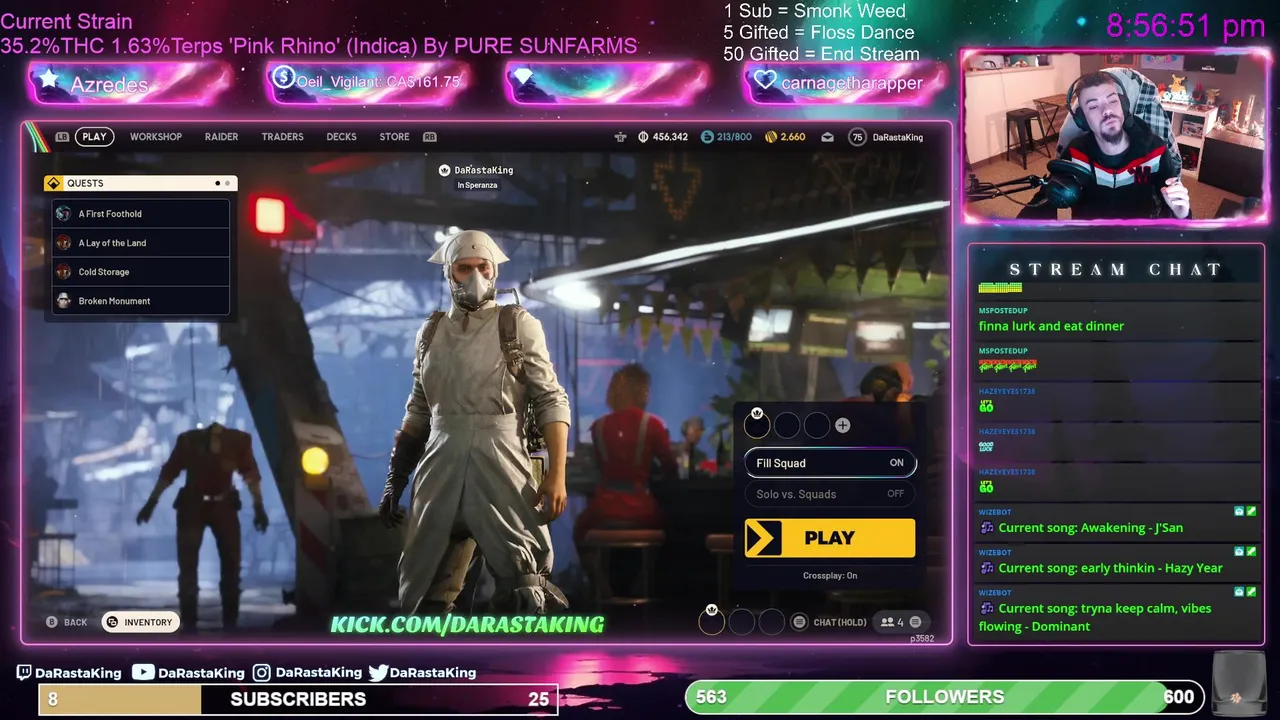Click DaRastaKing username in top bar
The width and height of the screenshot is (1280, 720).
tap(898, 137)
